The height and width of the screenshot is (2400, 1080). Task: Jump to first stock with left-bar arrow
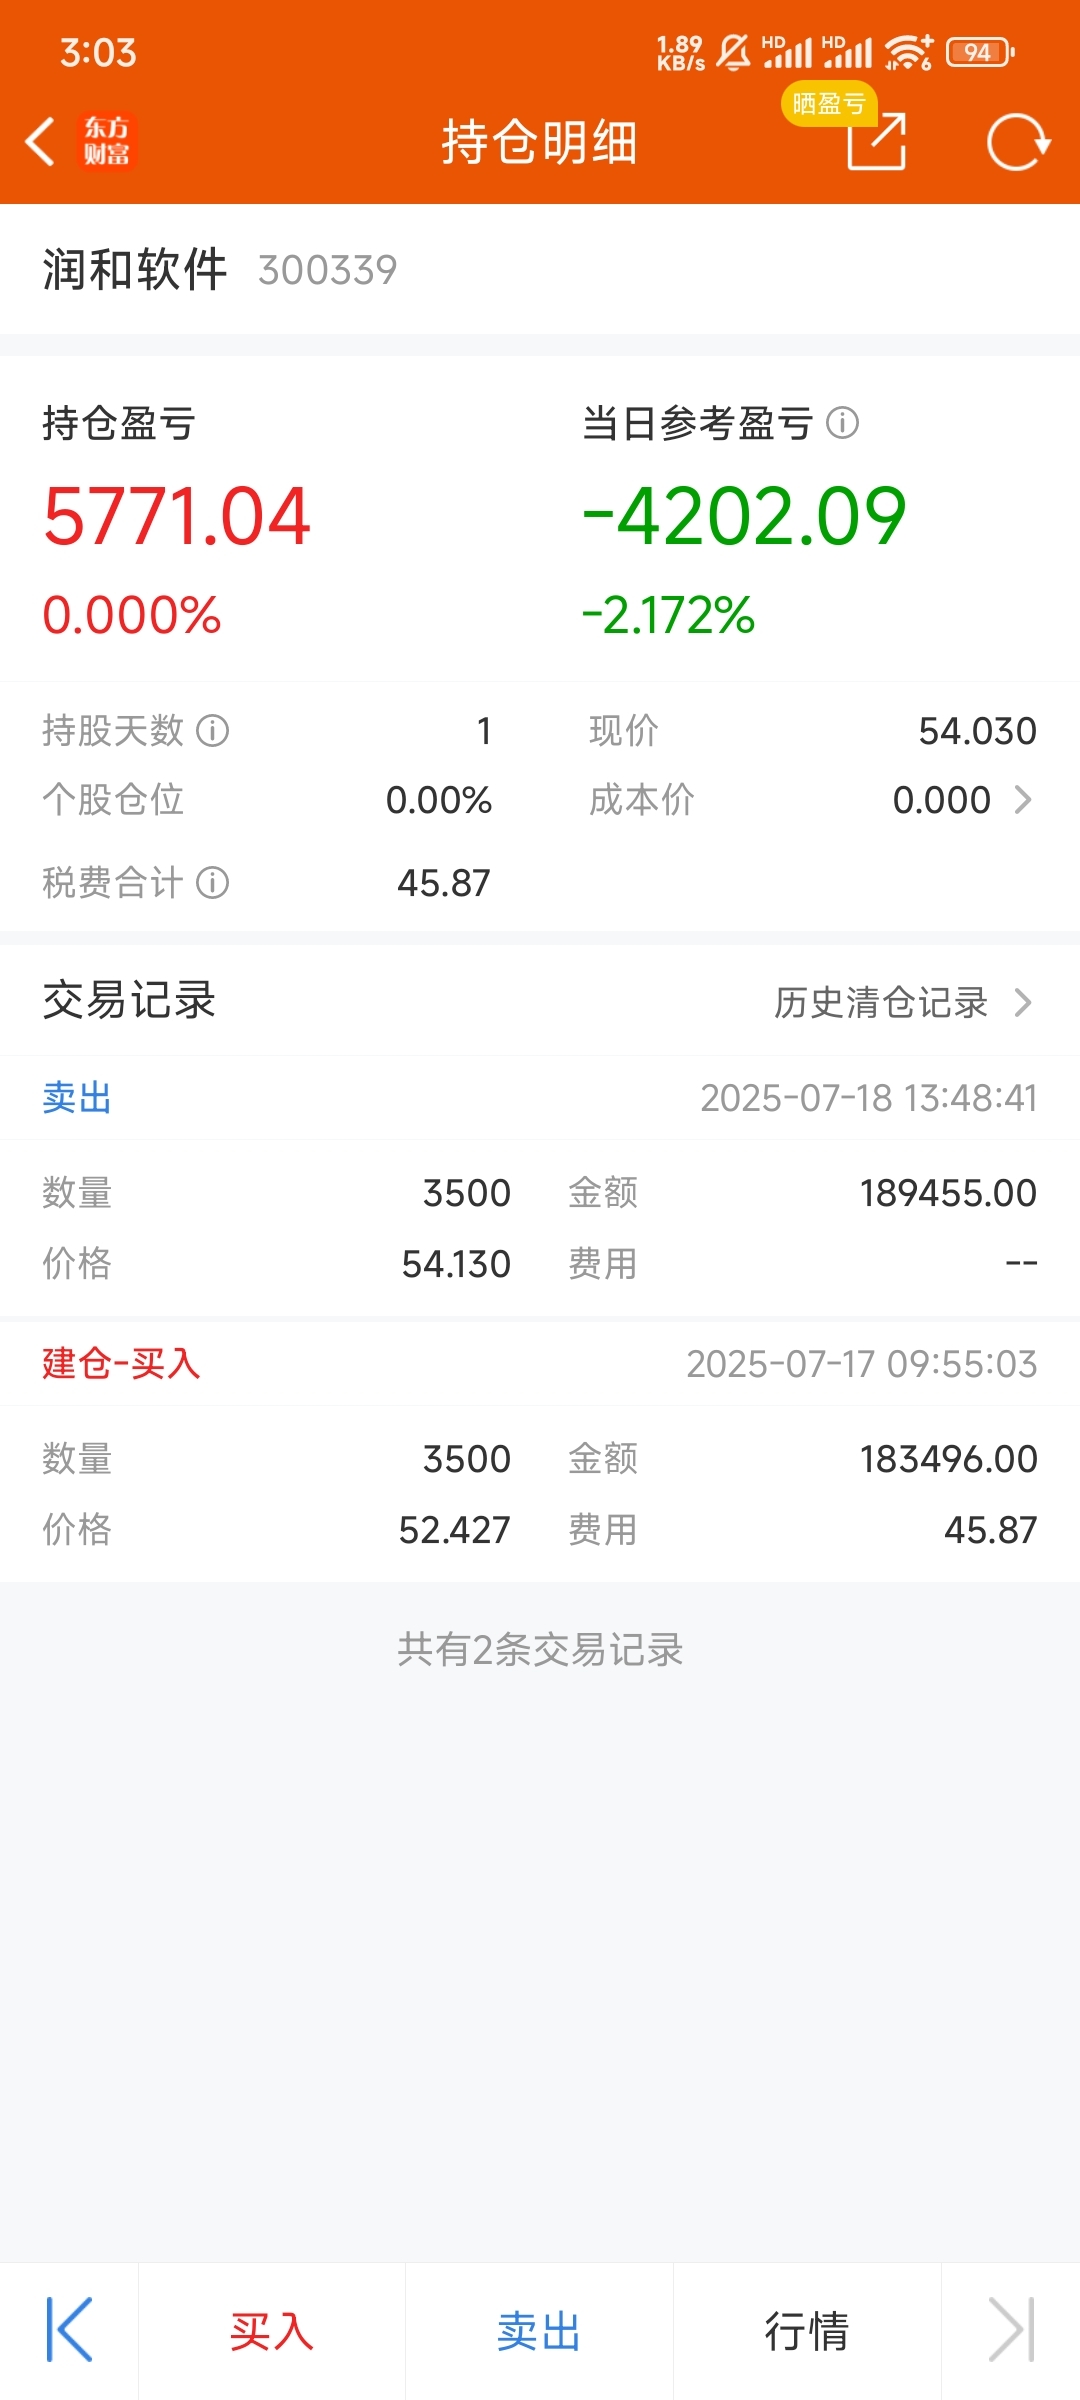tap(69, 2330)
